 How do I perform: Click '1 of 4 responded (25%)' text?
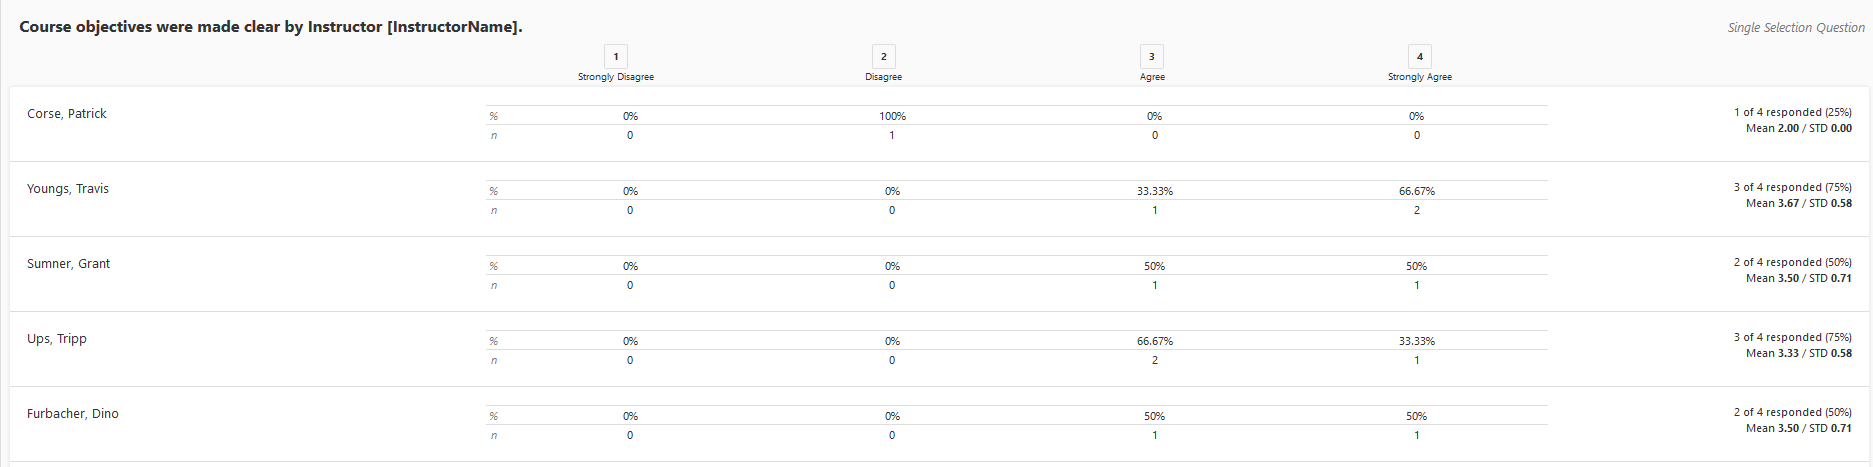coord(1793,112)
